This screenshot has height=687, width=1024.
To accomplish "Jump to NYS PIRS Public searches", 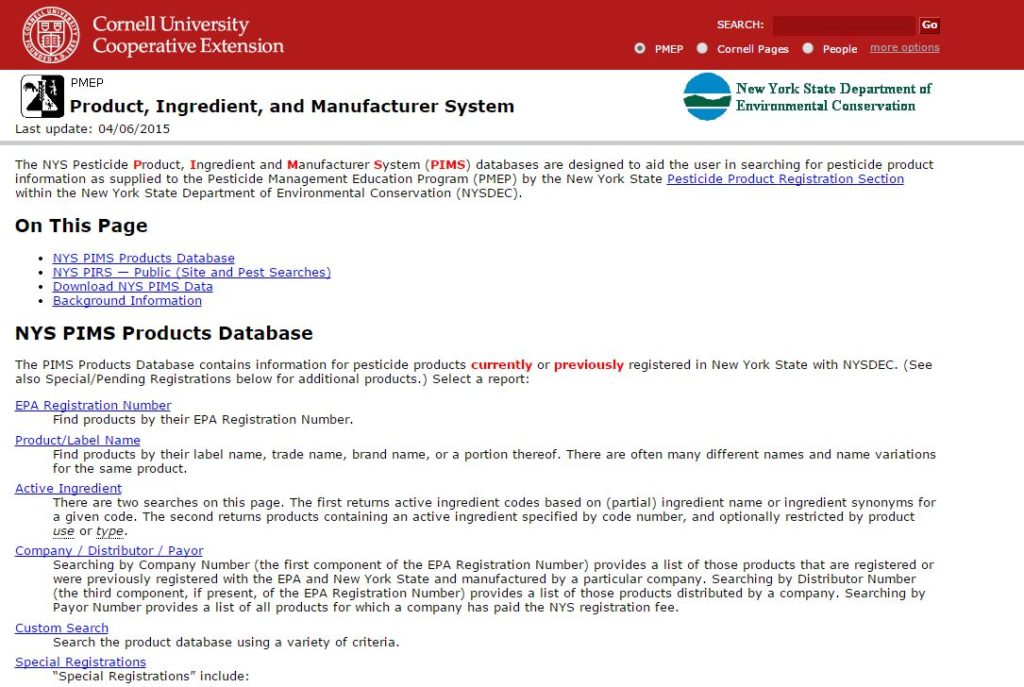I will click(x=191, y=272).
